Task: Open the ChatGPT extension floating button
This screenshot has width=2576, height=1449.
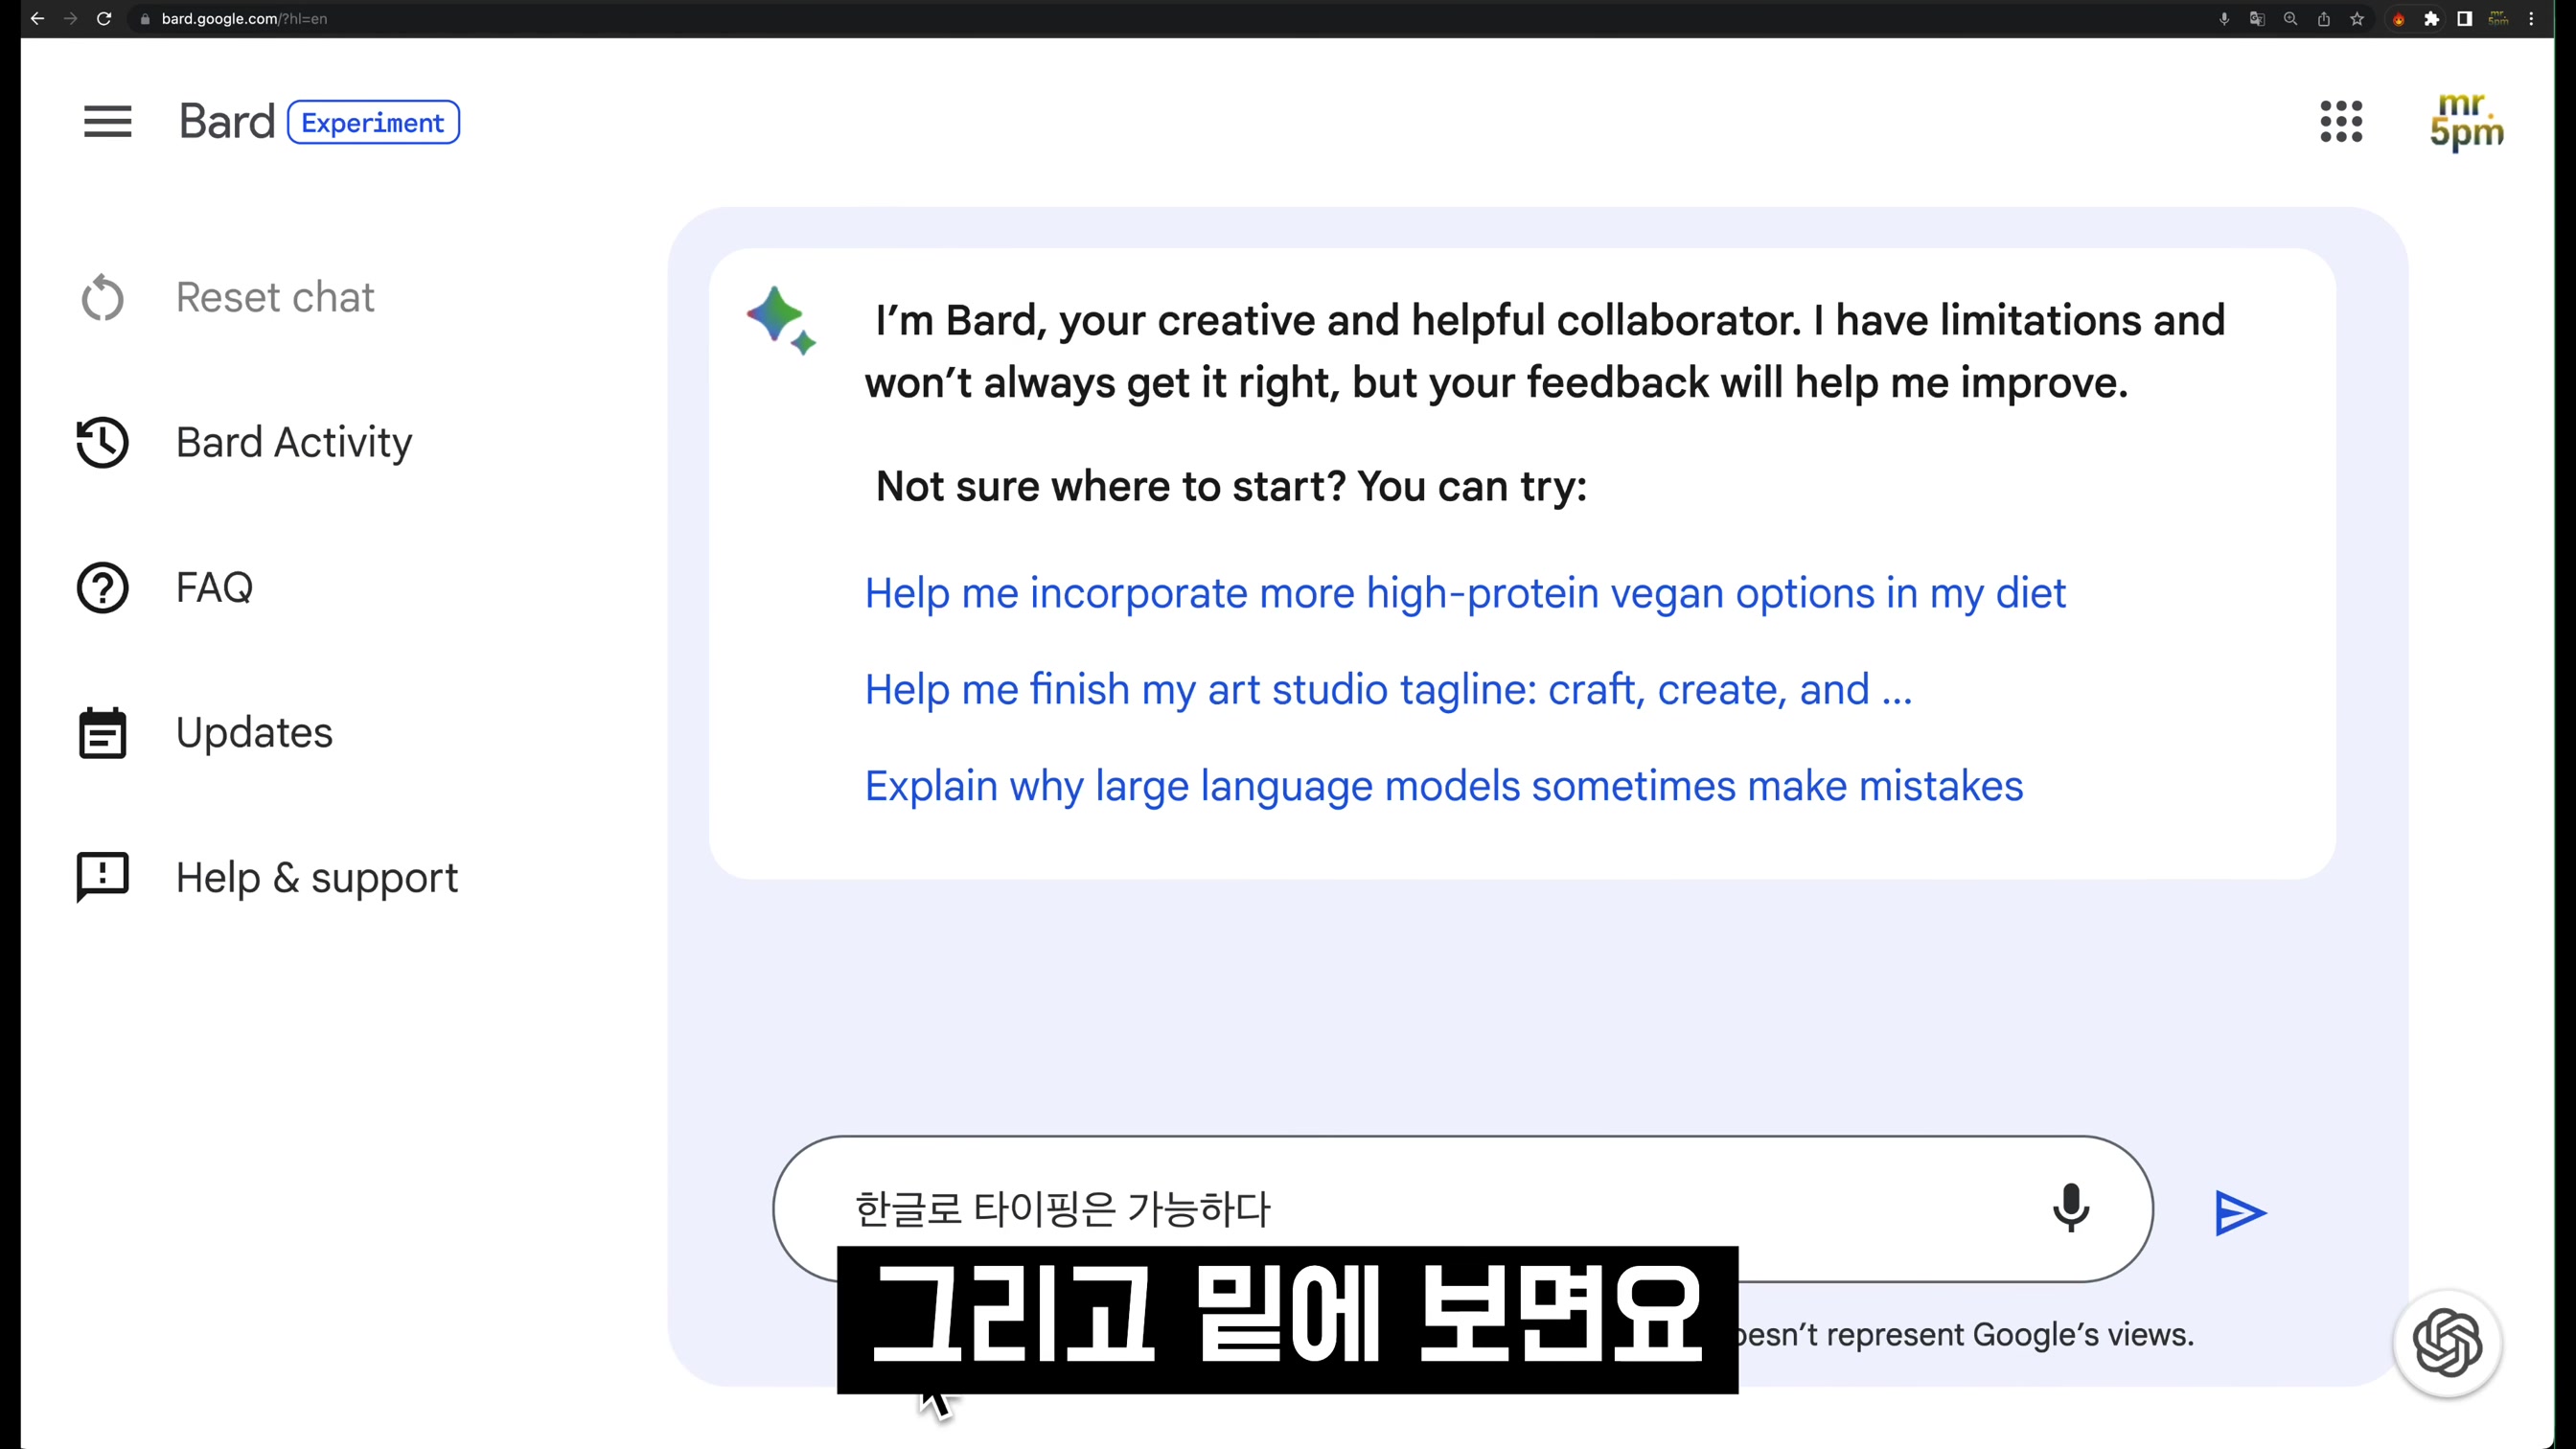Action: pyautogui.click(x=2447, y=1343)
